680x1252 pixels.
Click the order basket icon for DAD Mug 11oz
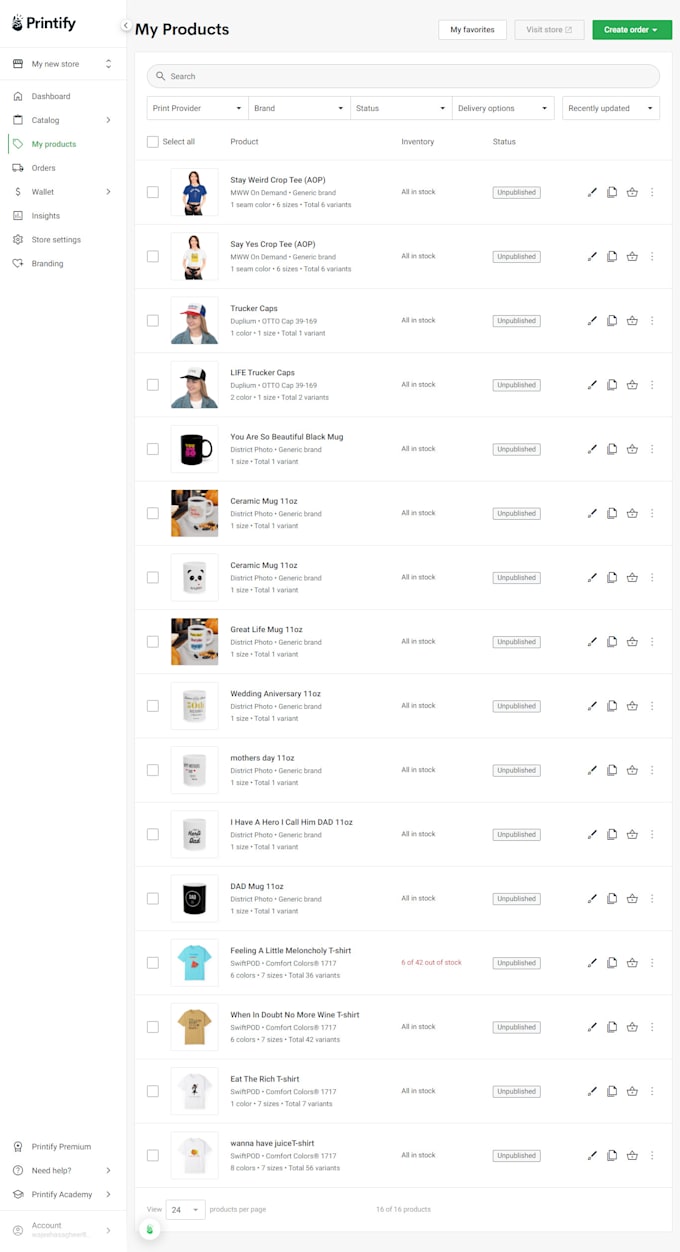[x=632, y=898]
